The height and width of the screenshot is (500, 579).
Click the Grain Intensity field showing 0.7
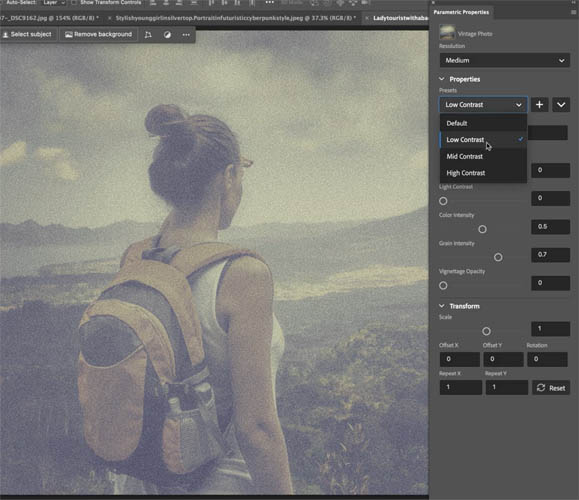[550, 255]
